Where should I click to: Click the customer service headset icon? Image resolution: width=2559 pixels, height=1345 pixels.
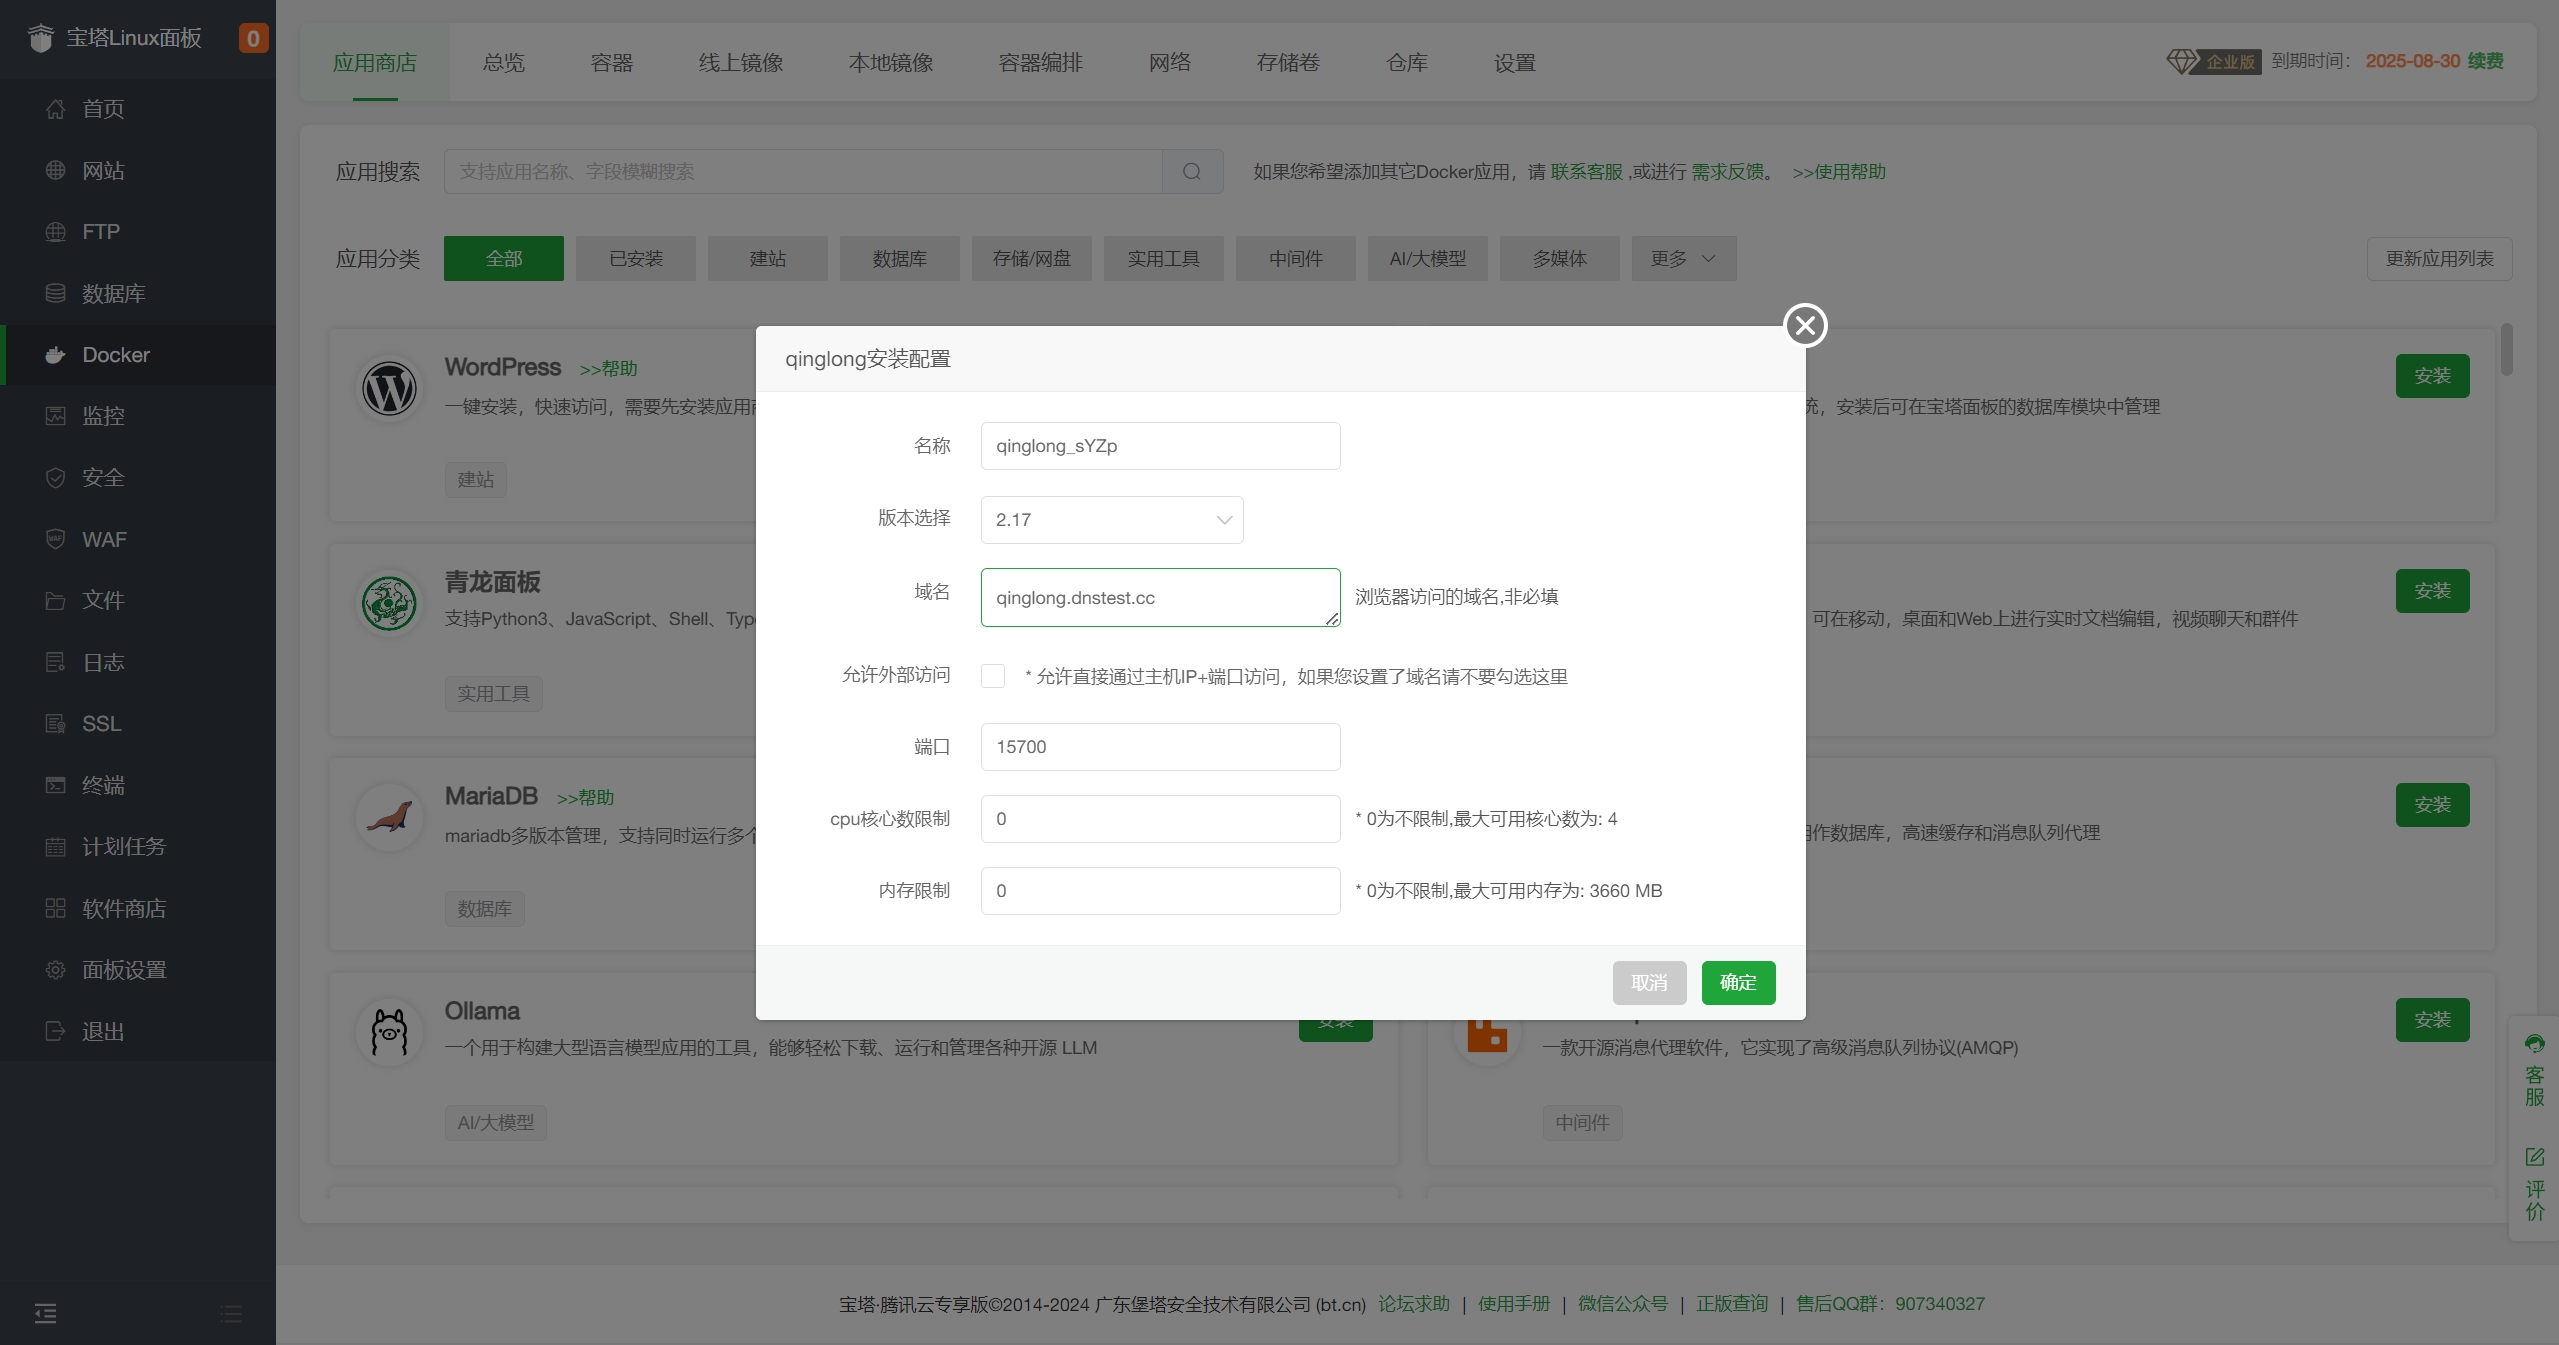tap(2534, 1044)
